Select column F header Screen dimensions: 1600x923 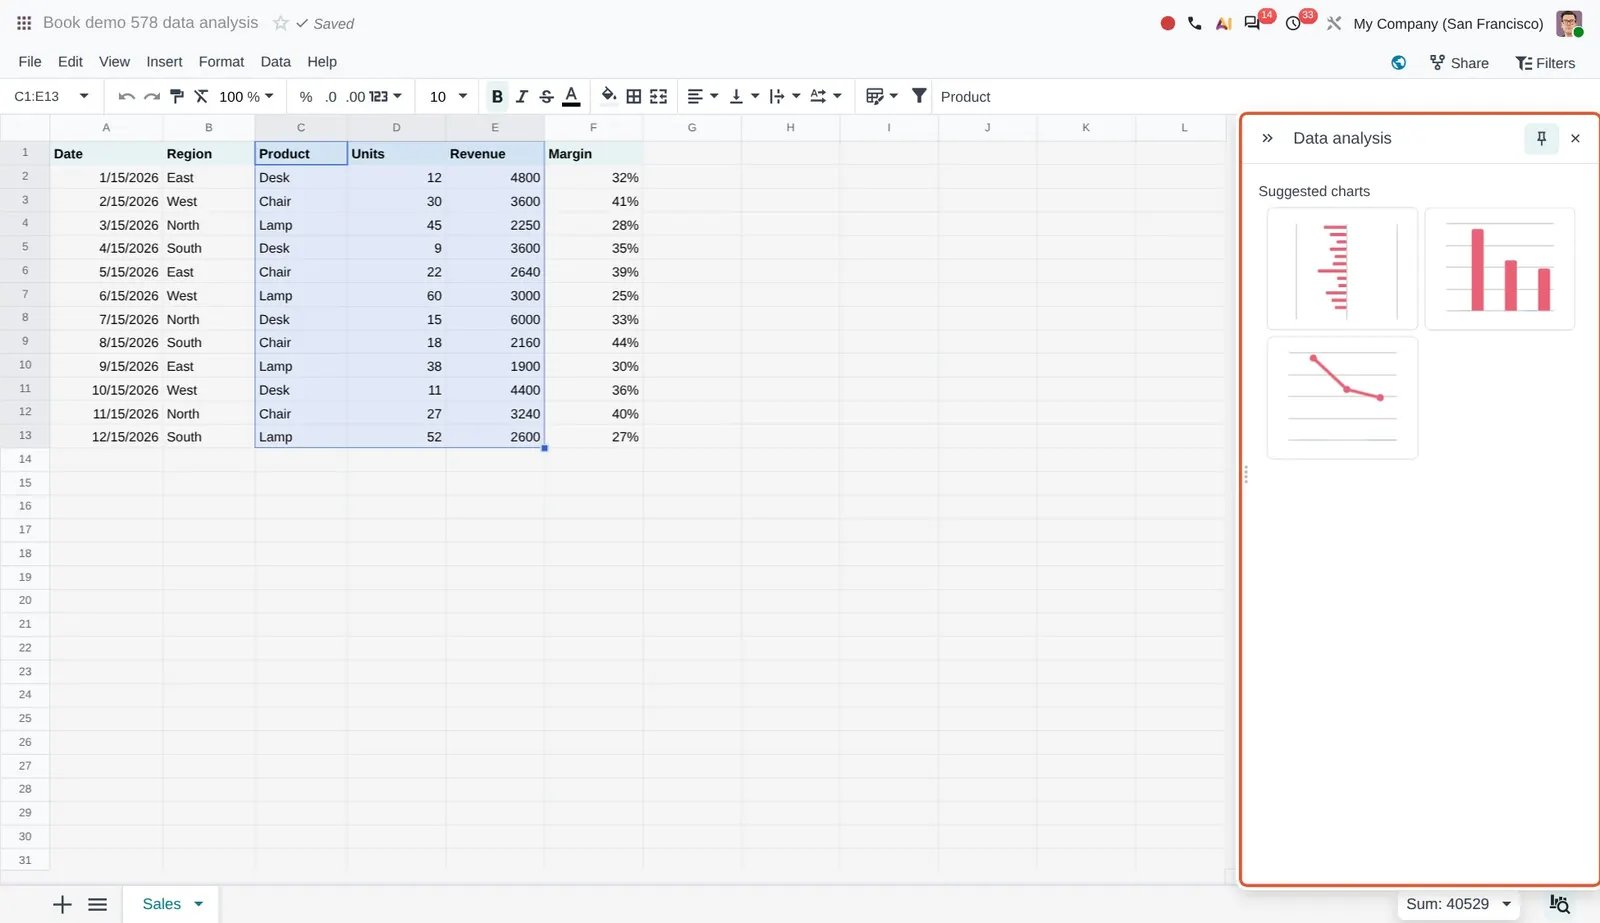(593, 128)
